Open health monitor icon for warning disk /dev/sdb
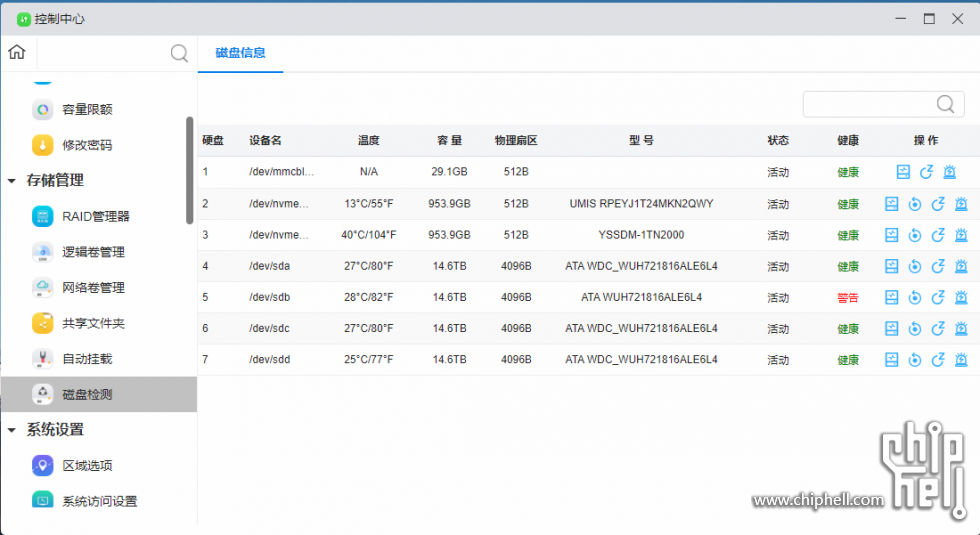980x535 pixels. point(891,298)
